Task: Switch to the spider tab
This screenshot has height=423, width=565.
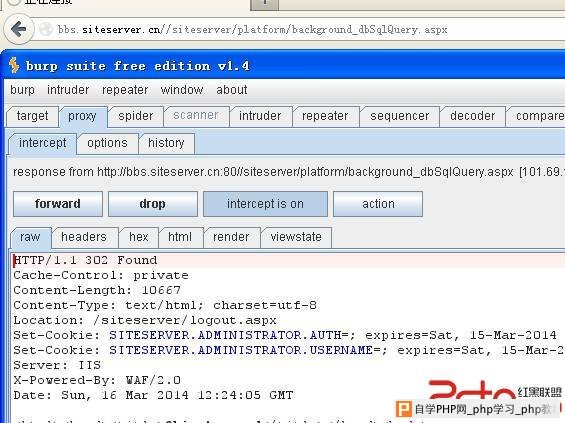Action: tap(135, 116)
